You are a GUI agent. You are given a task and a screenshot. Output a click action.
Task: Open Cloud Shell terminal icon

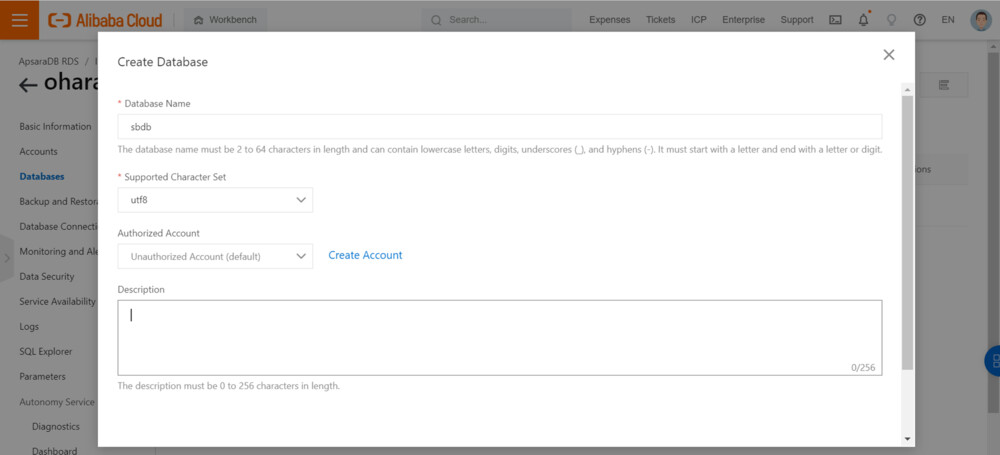pos(835,20)
